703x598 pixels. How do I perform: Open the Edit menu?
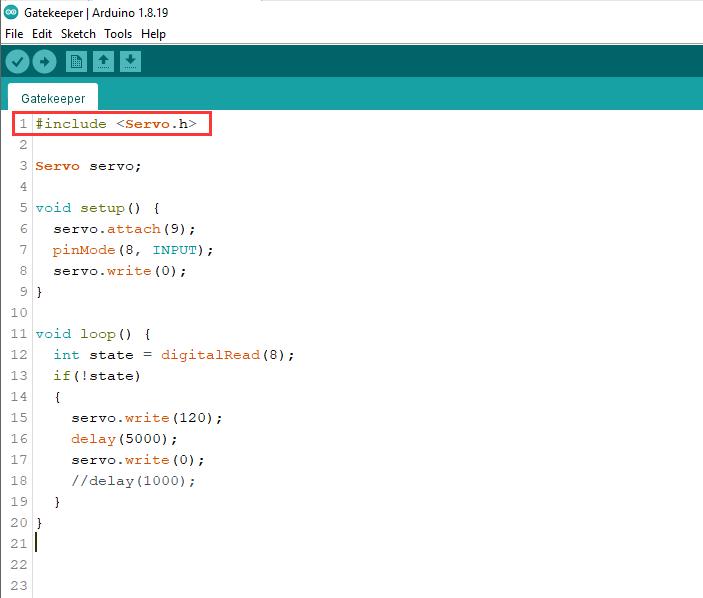[42, 34]
